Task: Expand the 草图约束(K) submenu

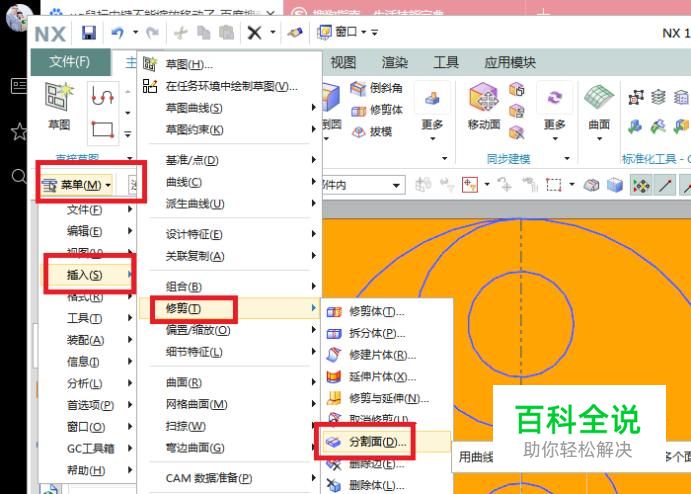Action: tap(229, 130)
